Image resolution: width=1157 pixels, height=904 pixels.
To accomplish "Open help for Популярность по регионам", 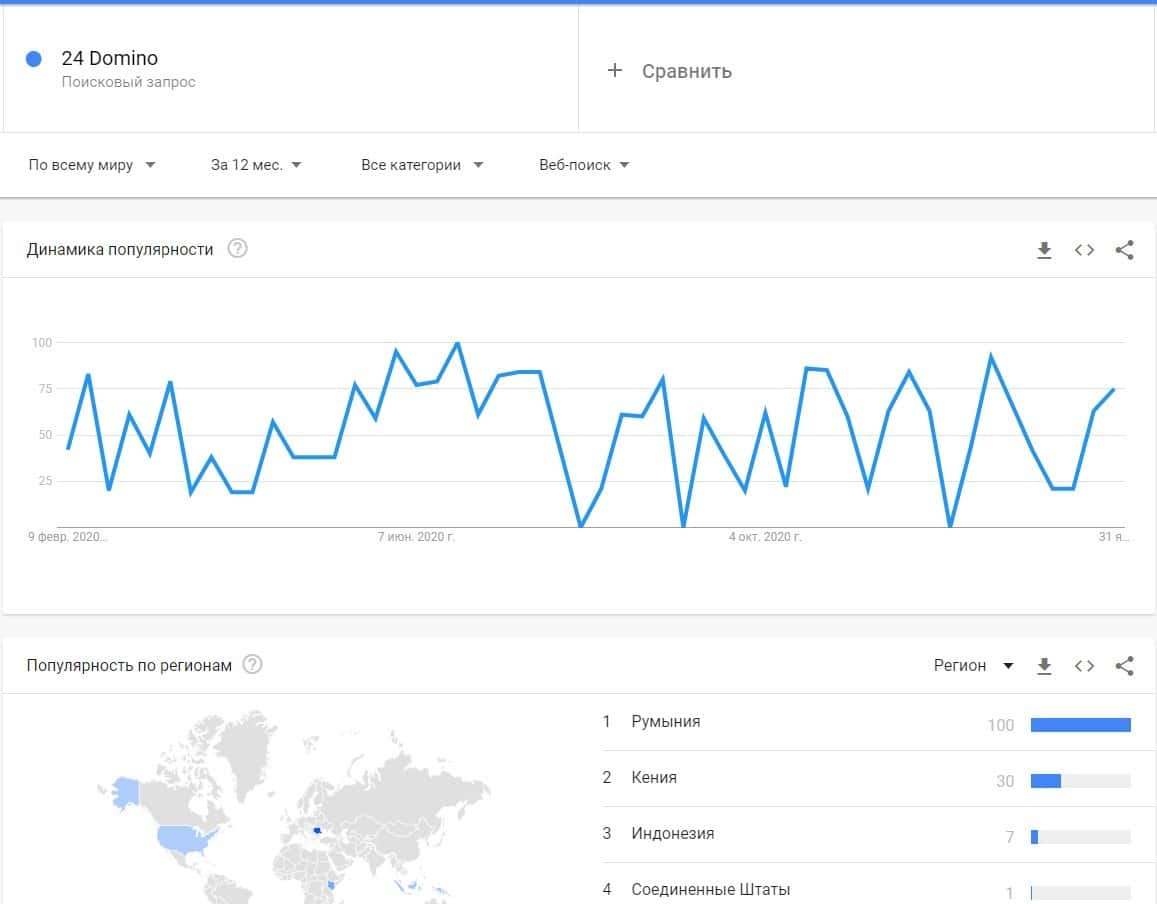I will (253, 665).
